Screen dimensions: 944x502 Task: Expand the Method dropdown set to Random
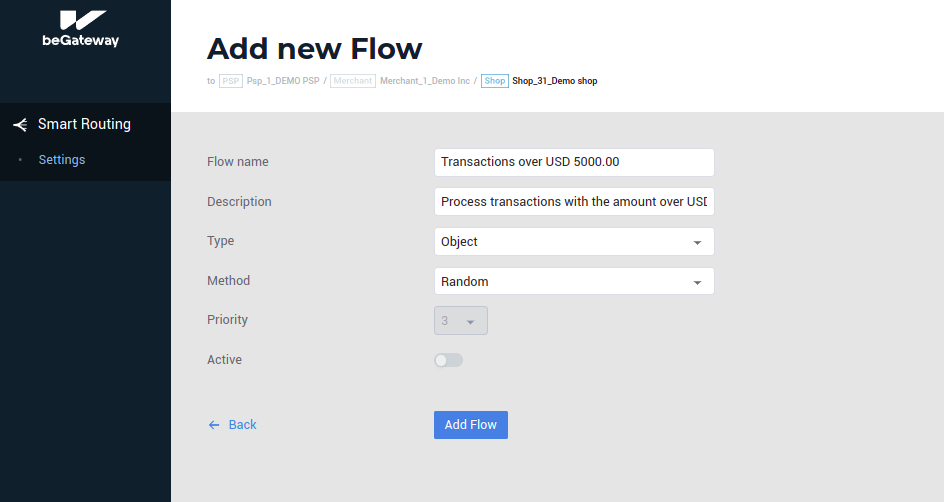pos(574,281)
